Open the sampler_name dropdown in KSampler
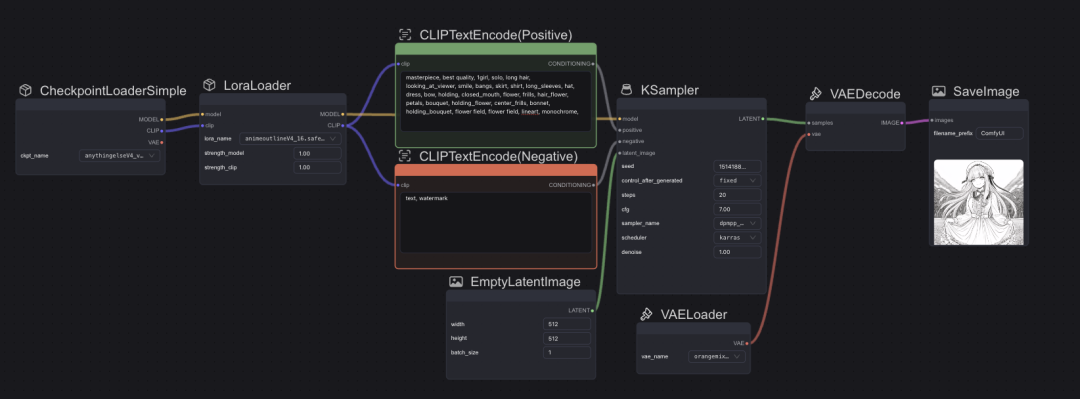1080x399 pixels. pyautogui.click(x=736, y=223)
